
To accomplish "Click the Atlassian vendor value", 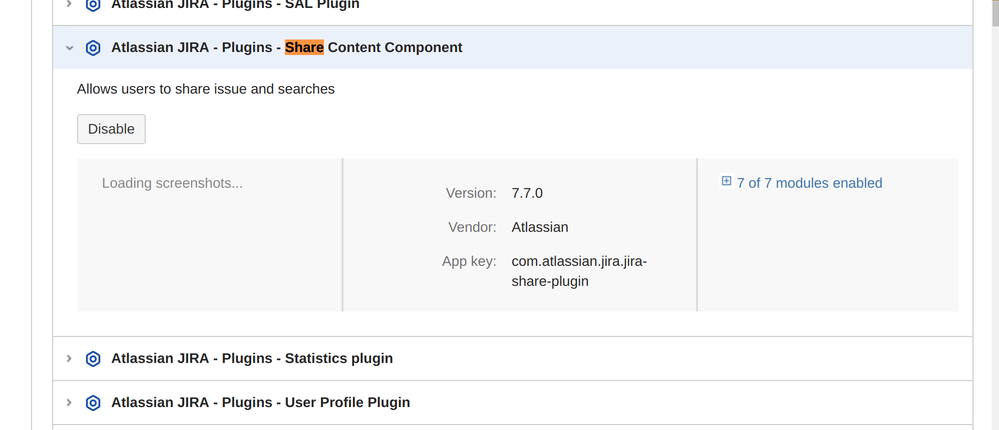I will click(540, 227).
